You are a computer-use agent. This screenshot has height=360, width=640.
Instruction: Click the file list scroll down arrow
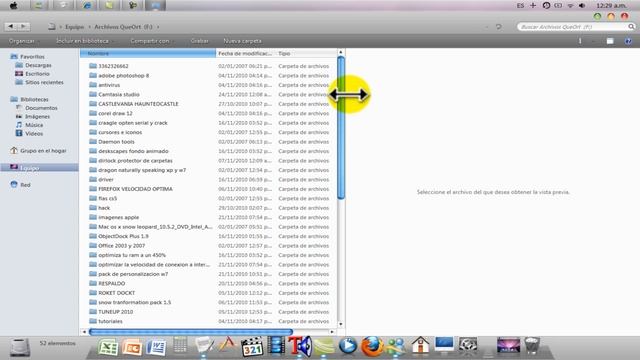(341, 324)
